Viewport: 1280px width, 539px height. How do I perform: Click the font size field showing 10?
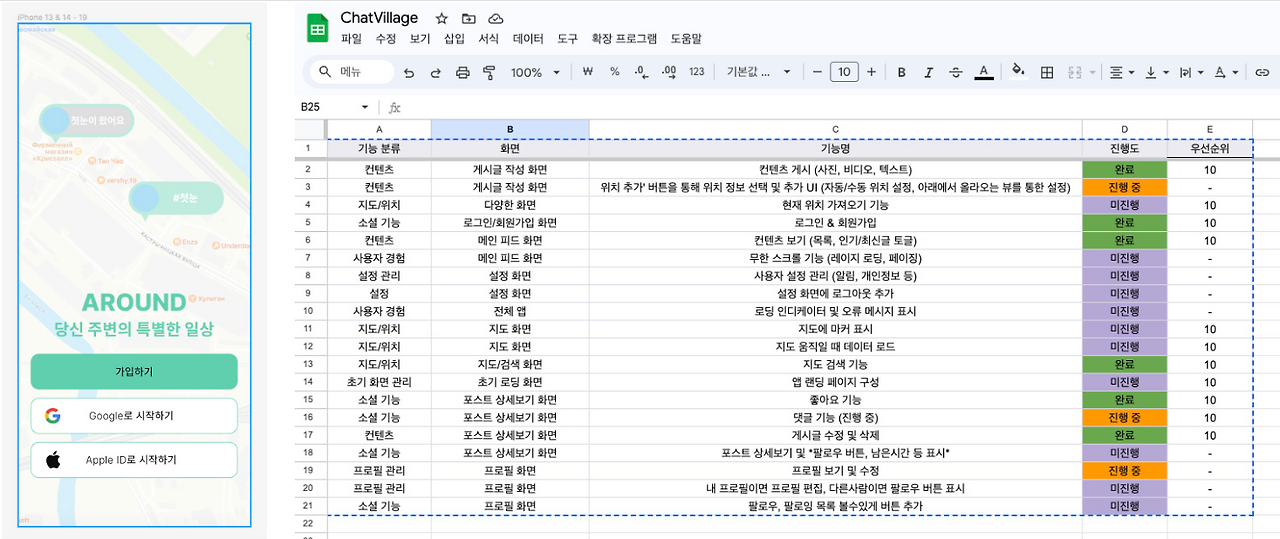click(x=844, y=72)
